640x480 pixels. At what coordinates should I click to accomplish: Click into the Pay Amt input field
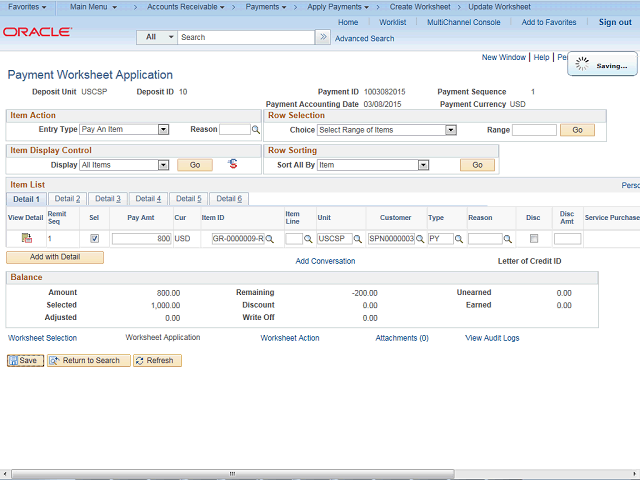click(x=141, y=239)
